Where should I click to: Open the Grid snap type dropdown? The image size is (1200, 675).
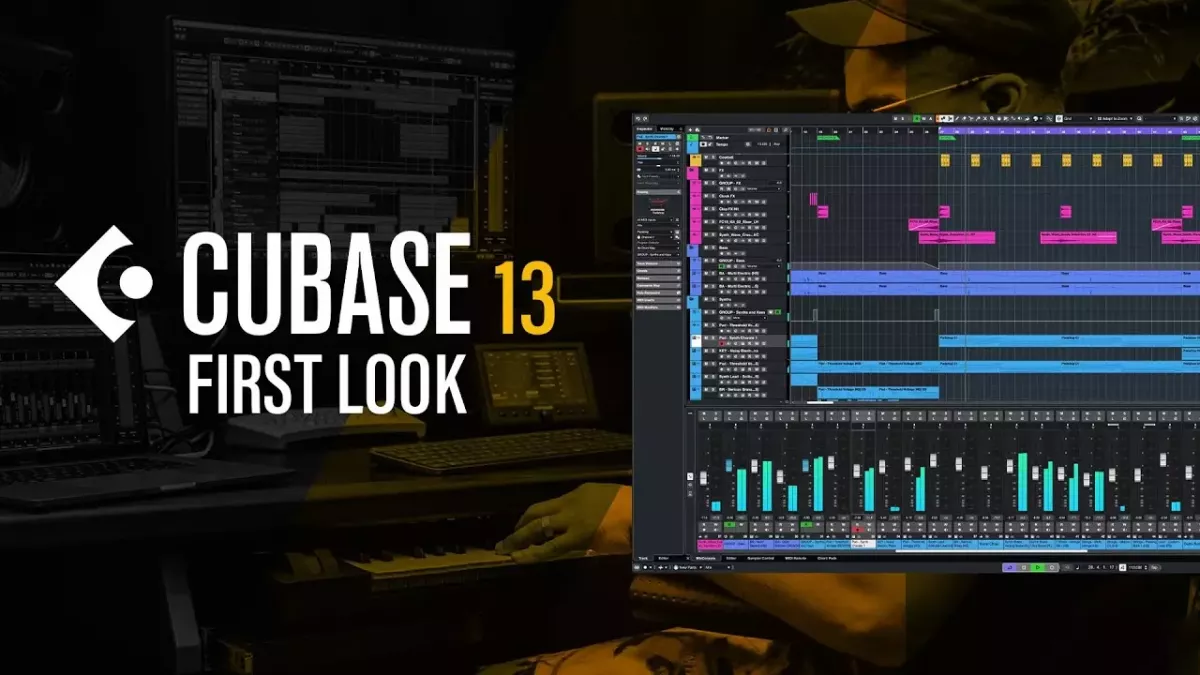[1077, 118]
